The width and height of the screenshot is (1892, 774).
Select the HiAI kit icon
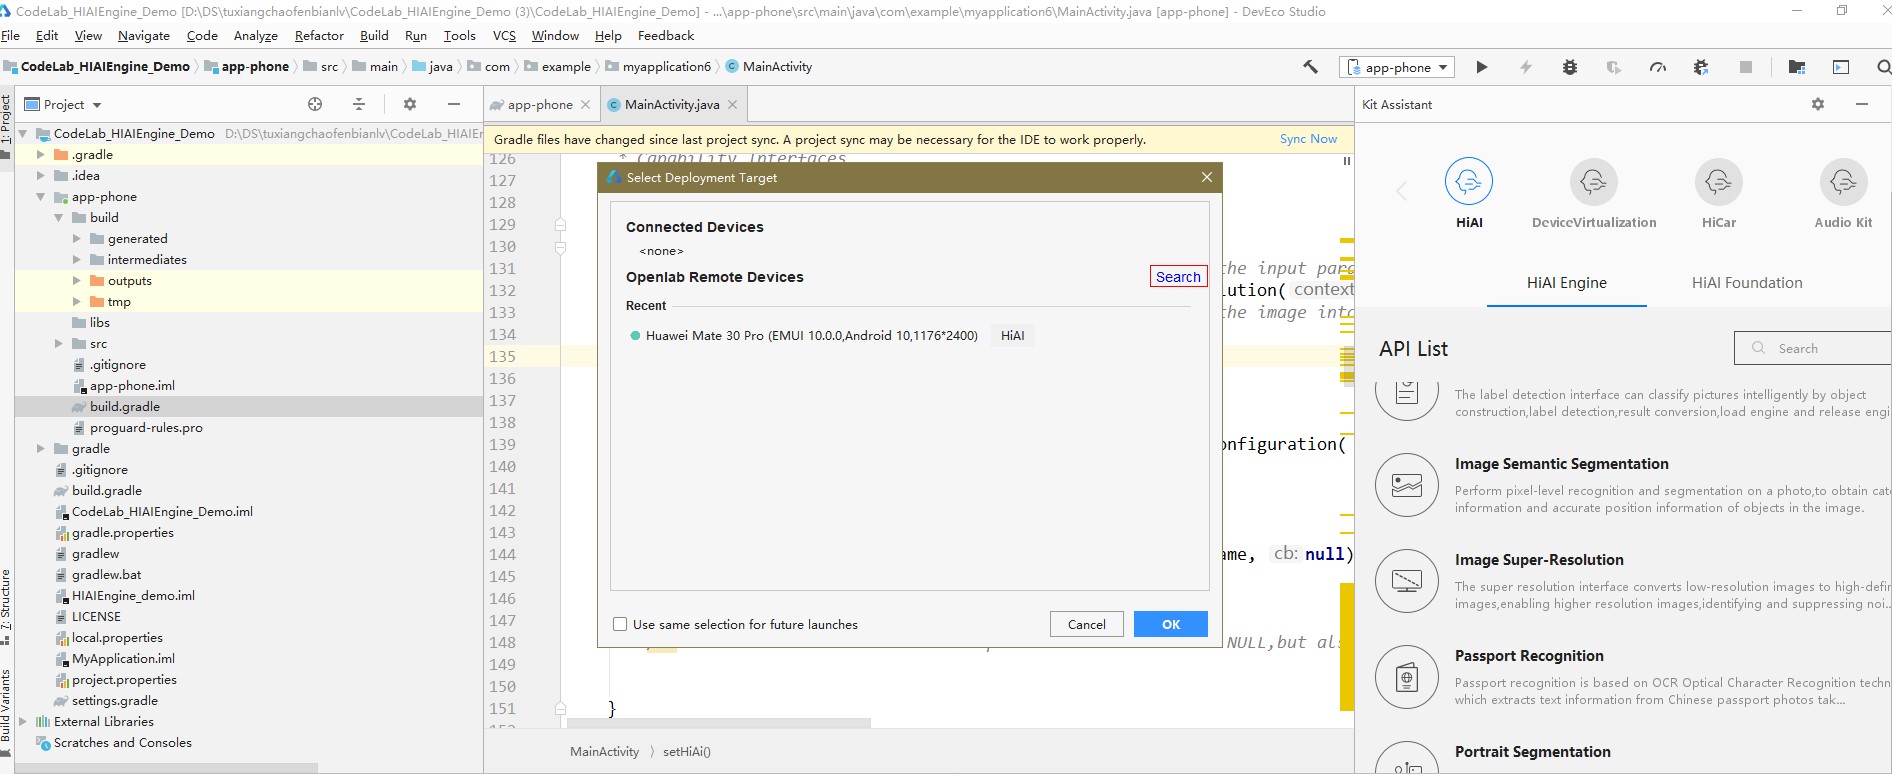(x=1469, y=182)
